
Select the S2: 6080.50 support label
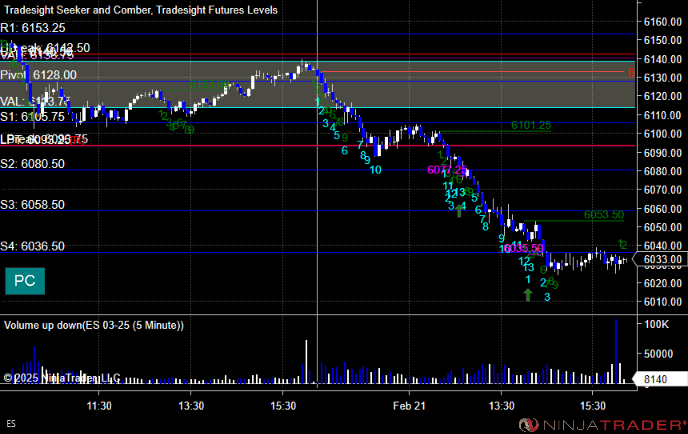coord(32,164)
